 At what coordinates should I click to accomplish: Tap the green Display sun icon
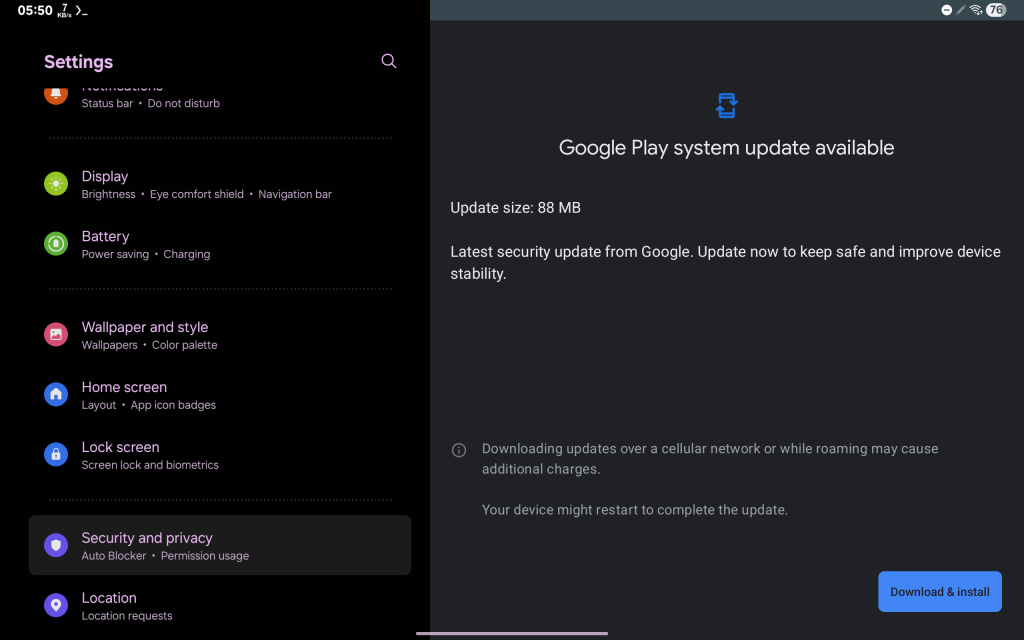coord(56,184)
